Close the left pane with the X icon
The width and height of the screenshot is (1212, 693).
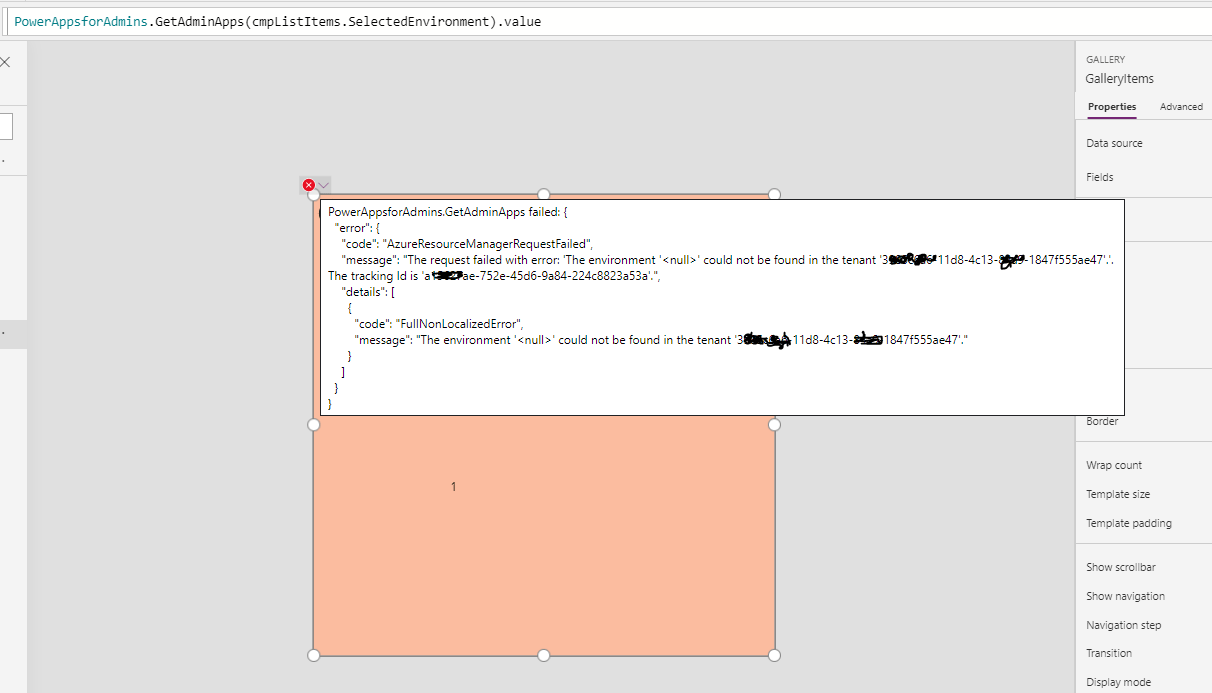pyautogui.click(x=5, y=62)
